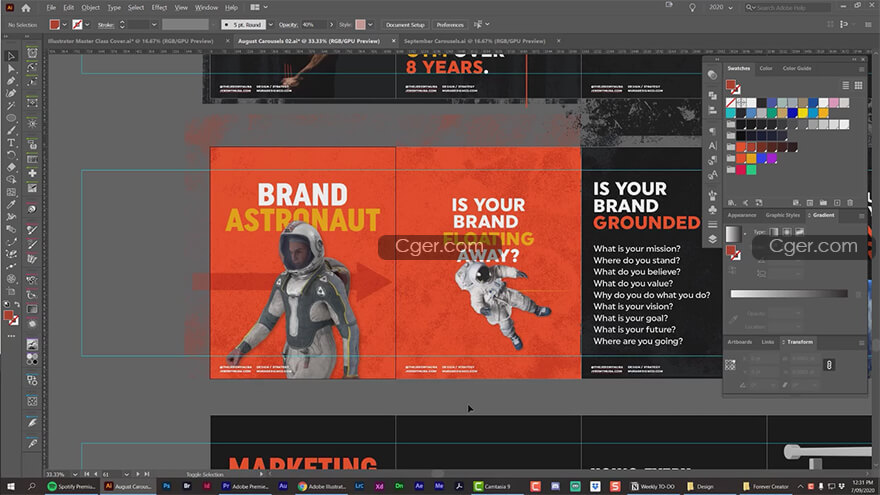Click the Document Setup button
Screen dimensions: 880x495
click(405, 25)
